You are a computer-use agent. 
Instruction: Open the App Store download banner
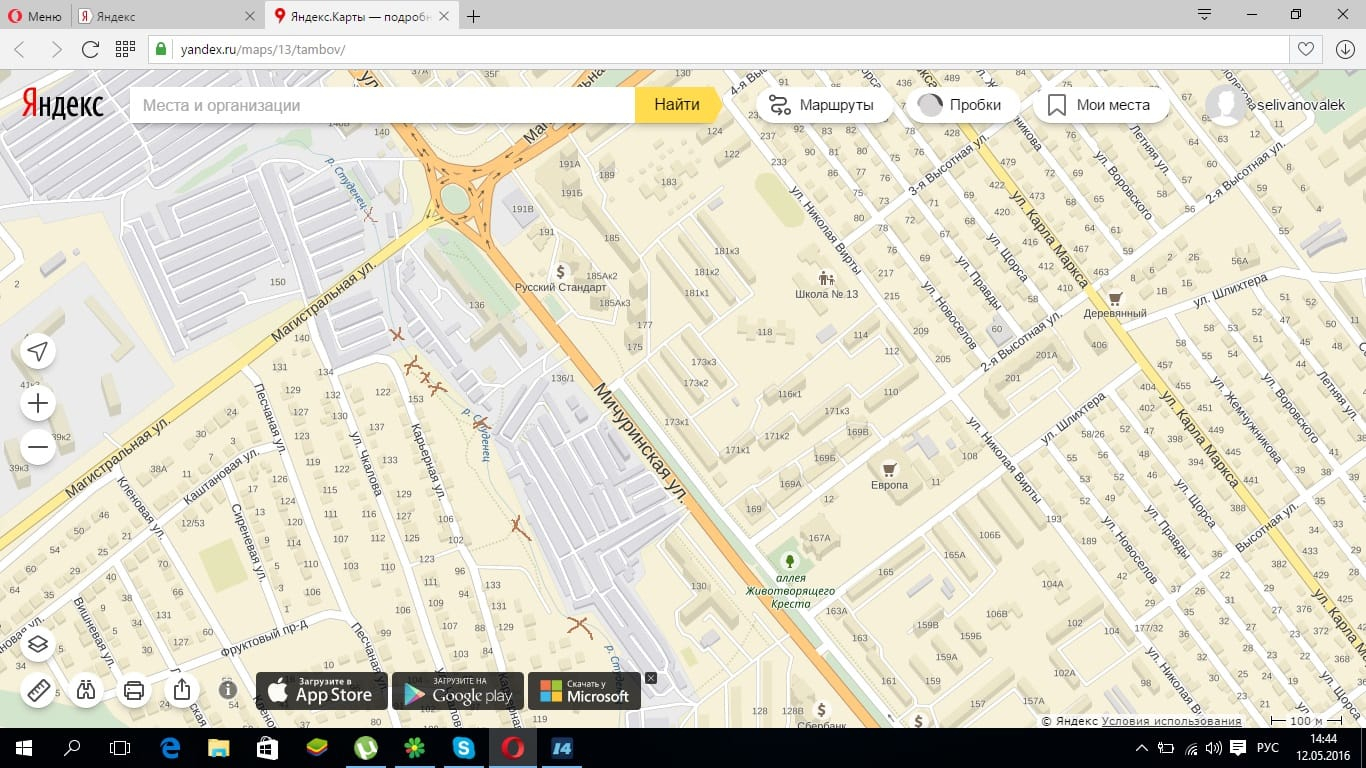pyautogui.click(x=322, y=691)
